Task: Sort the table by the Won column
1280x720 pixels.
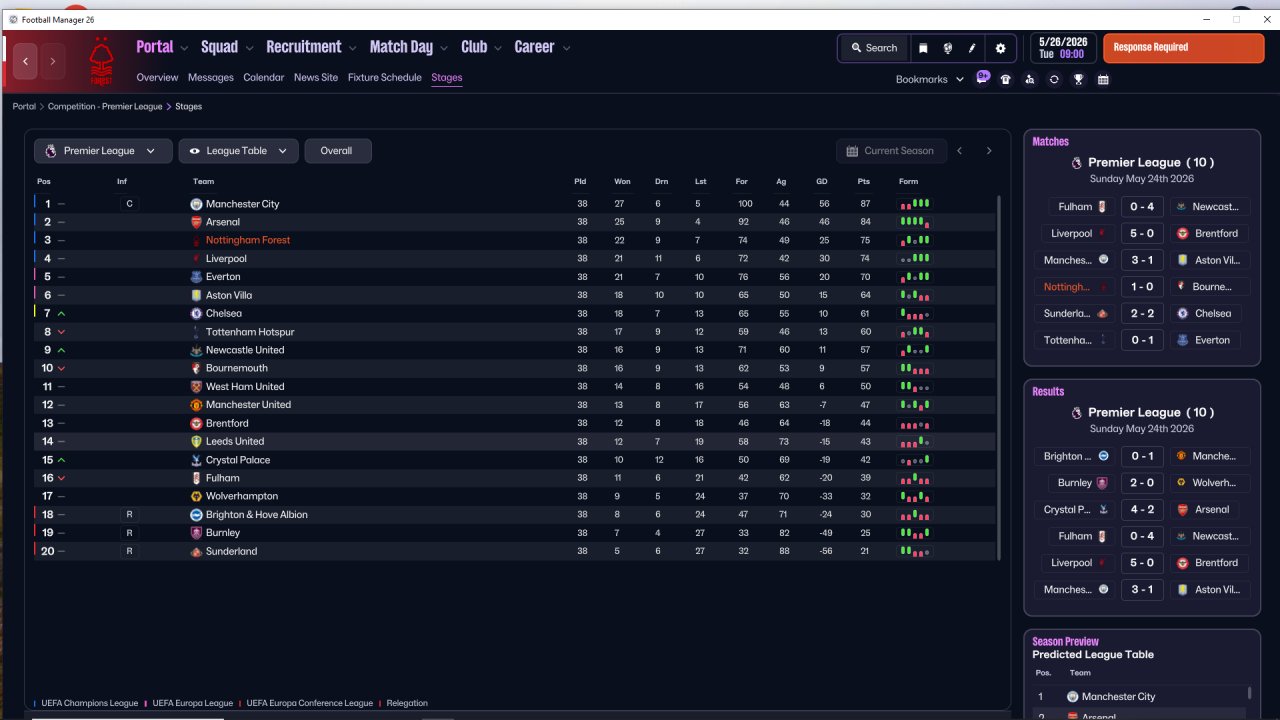Action: click(622, 182)
